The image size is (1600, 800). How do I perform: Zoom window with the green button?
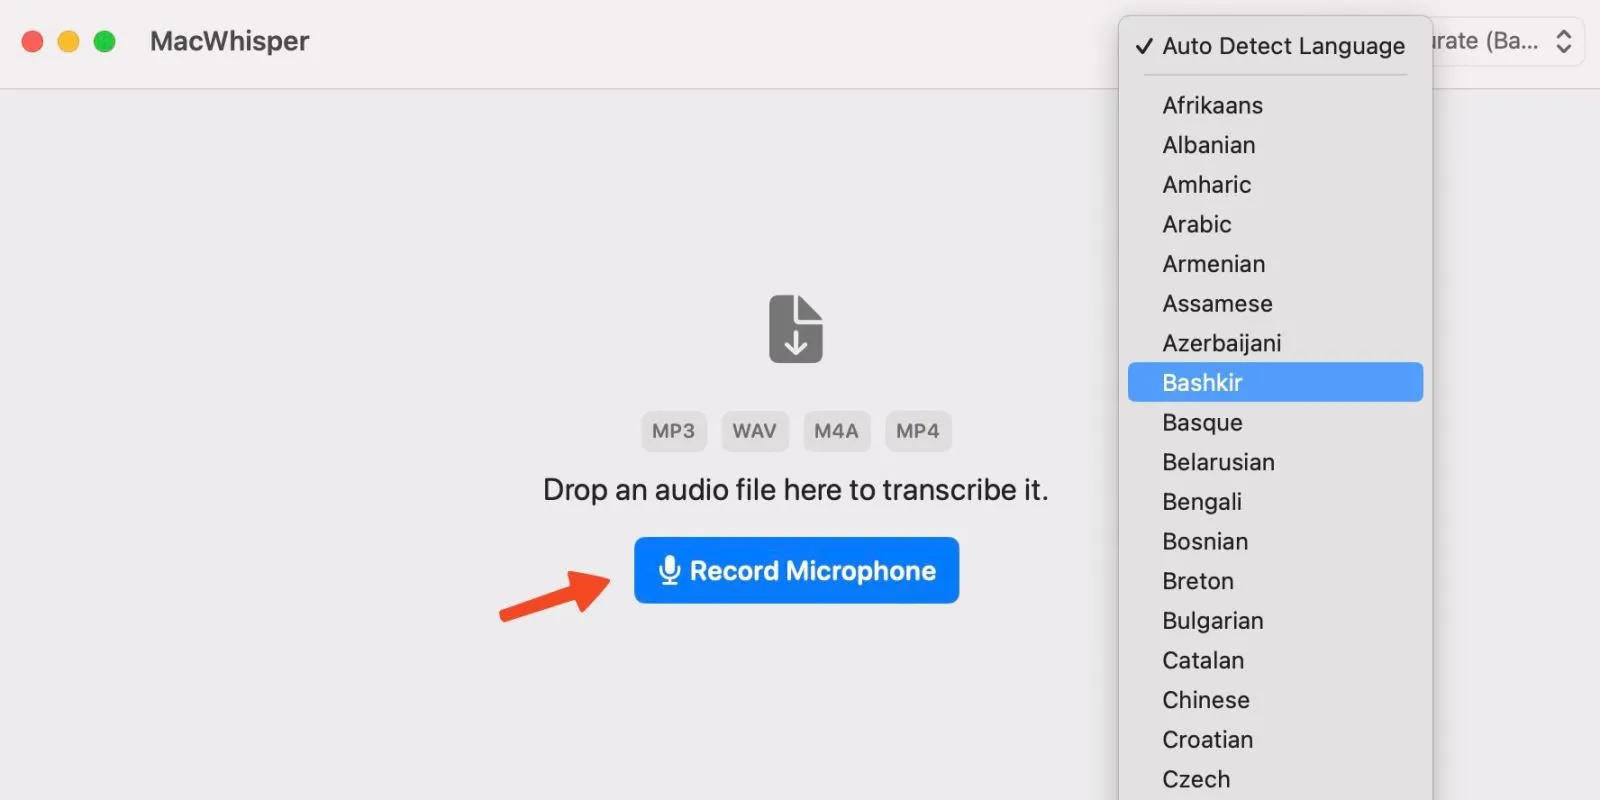pos(104,41)
